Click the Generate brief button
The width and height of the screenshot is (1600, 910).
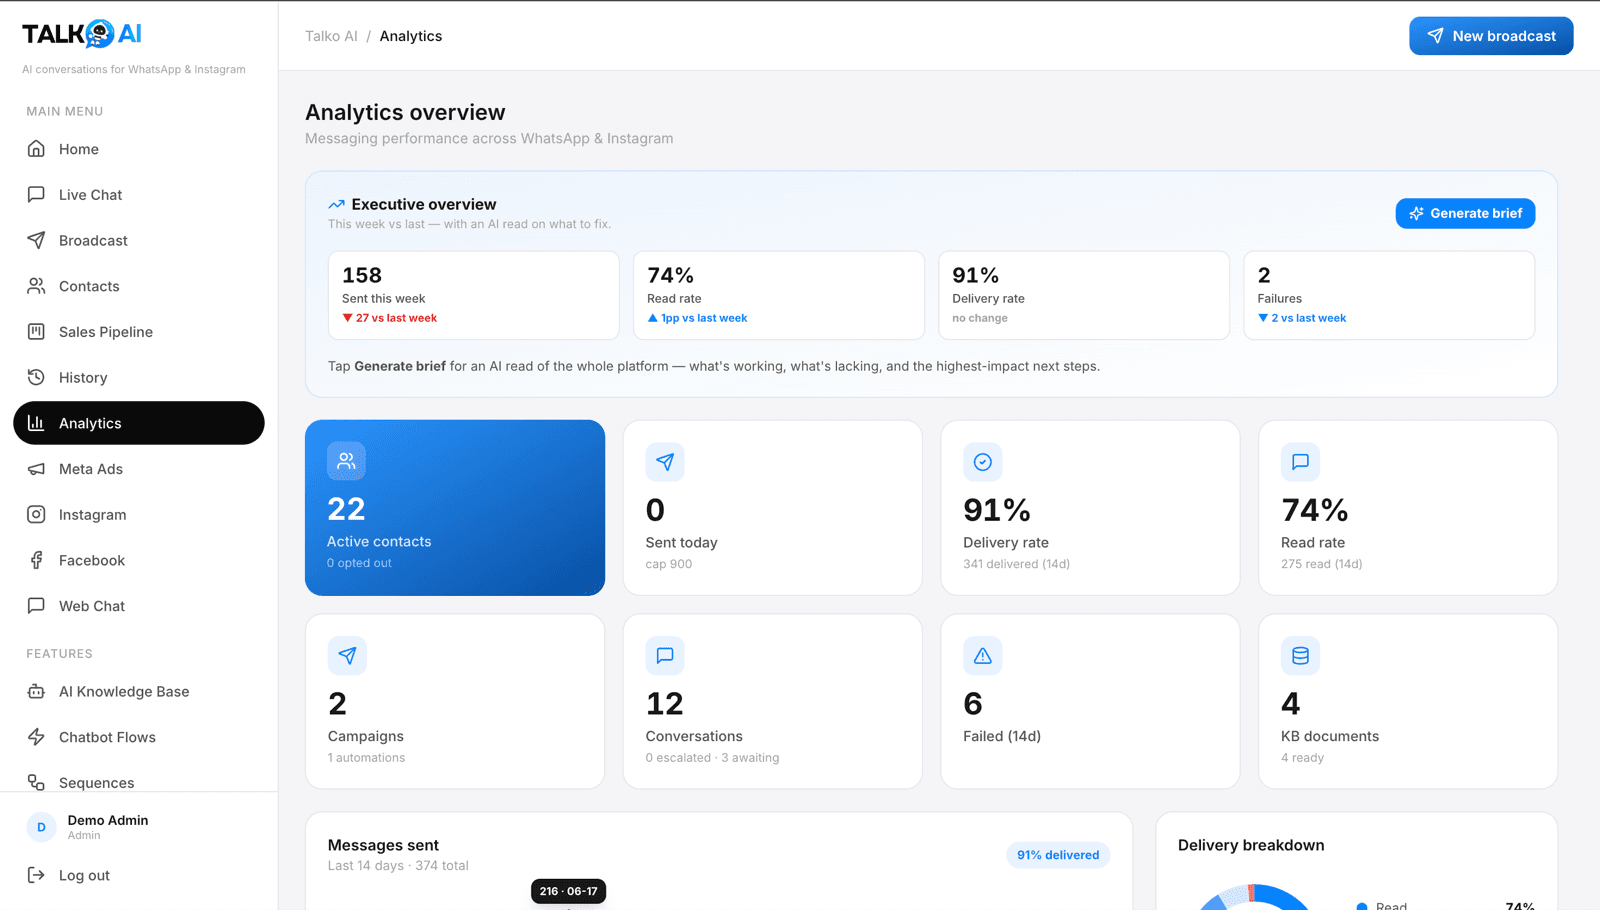pos(1465,213)
